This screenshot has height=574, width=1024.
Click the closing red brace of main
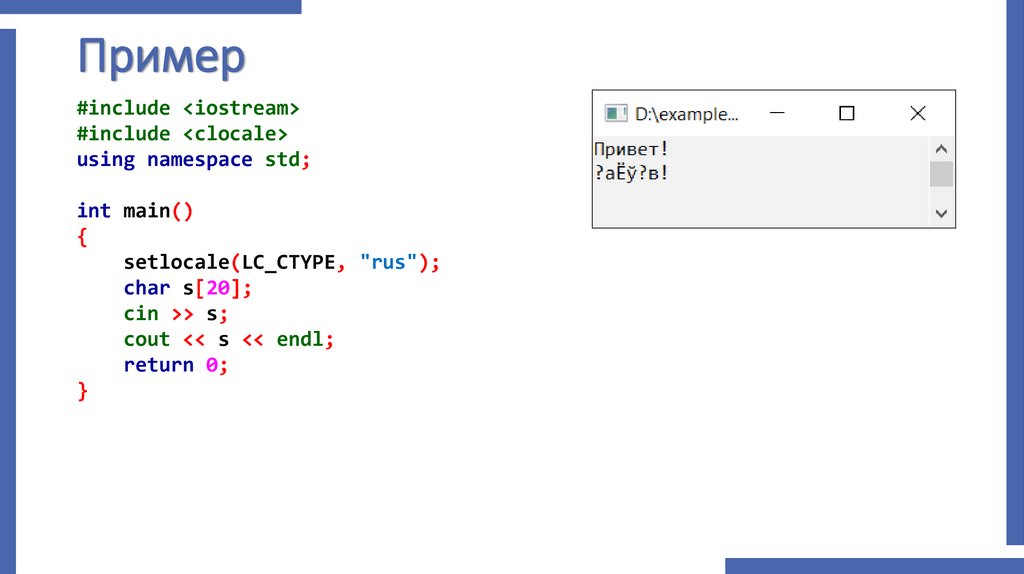pos(82,391)
